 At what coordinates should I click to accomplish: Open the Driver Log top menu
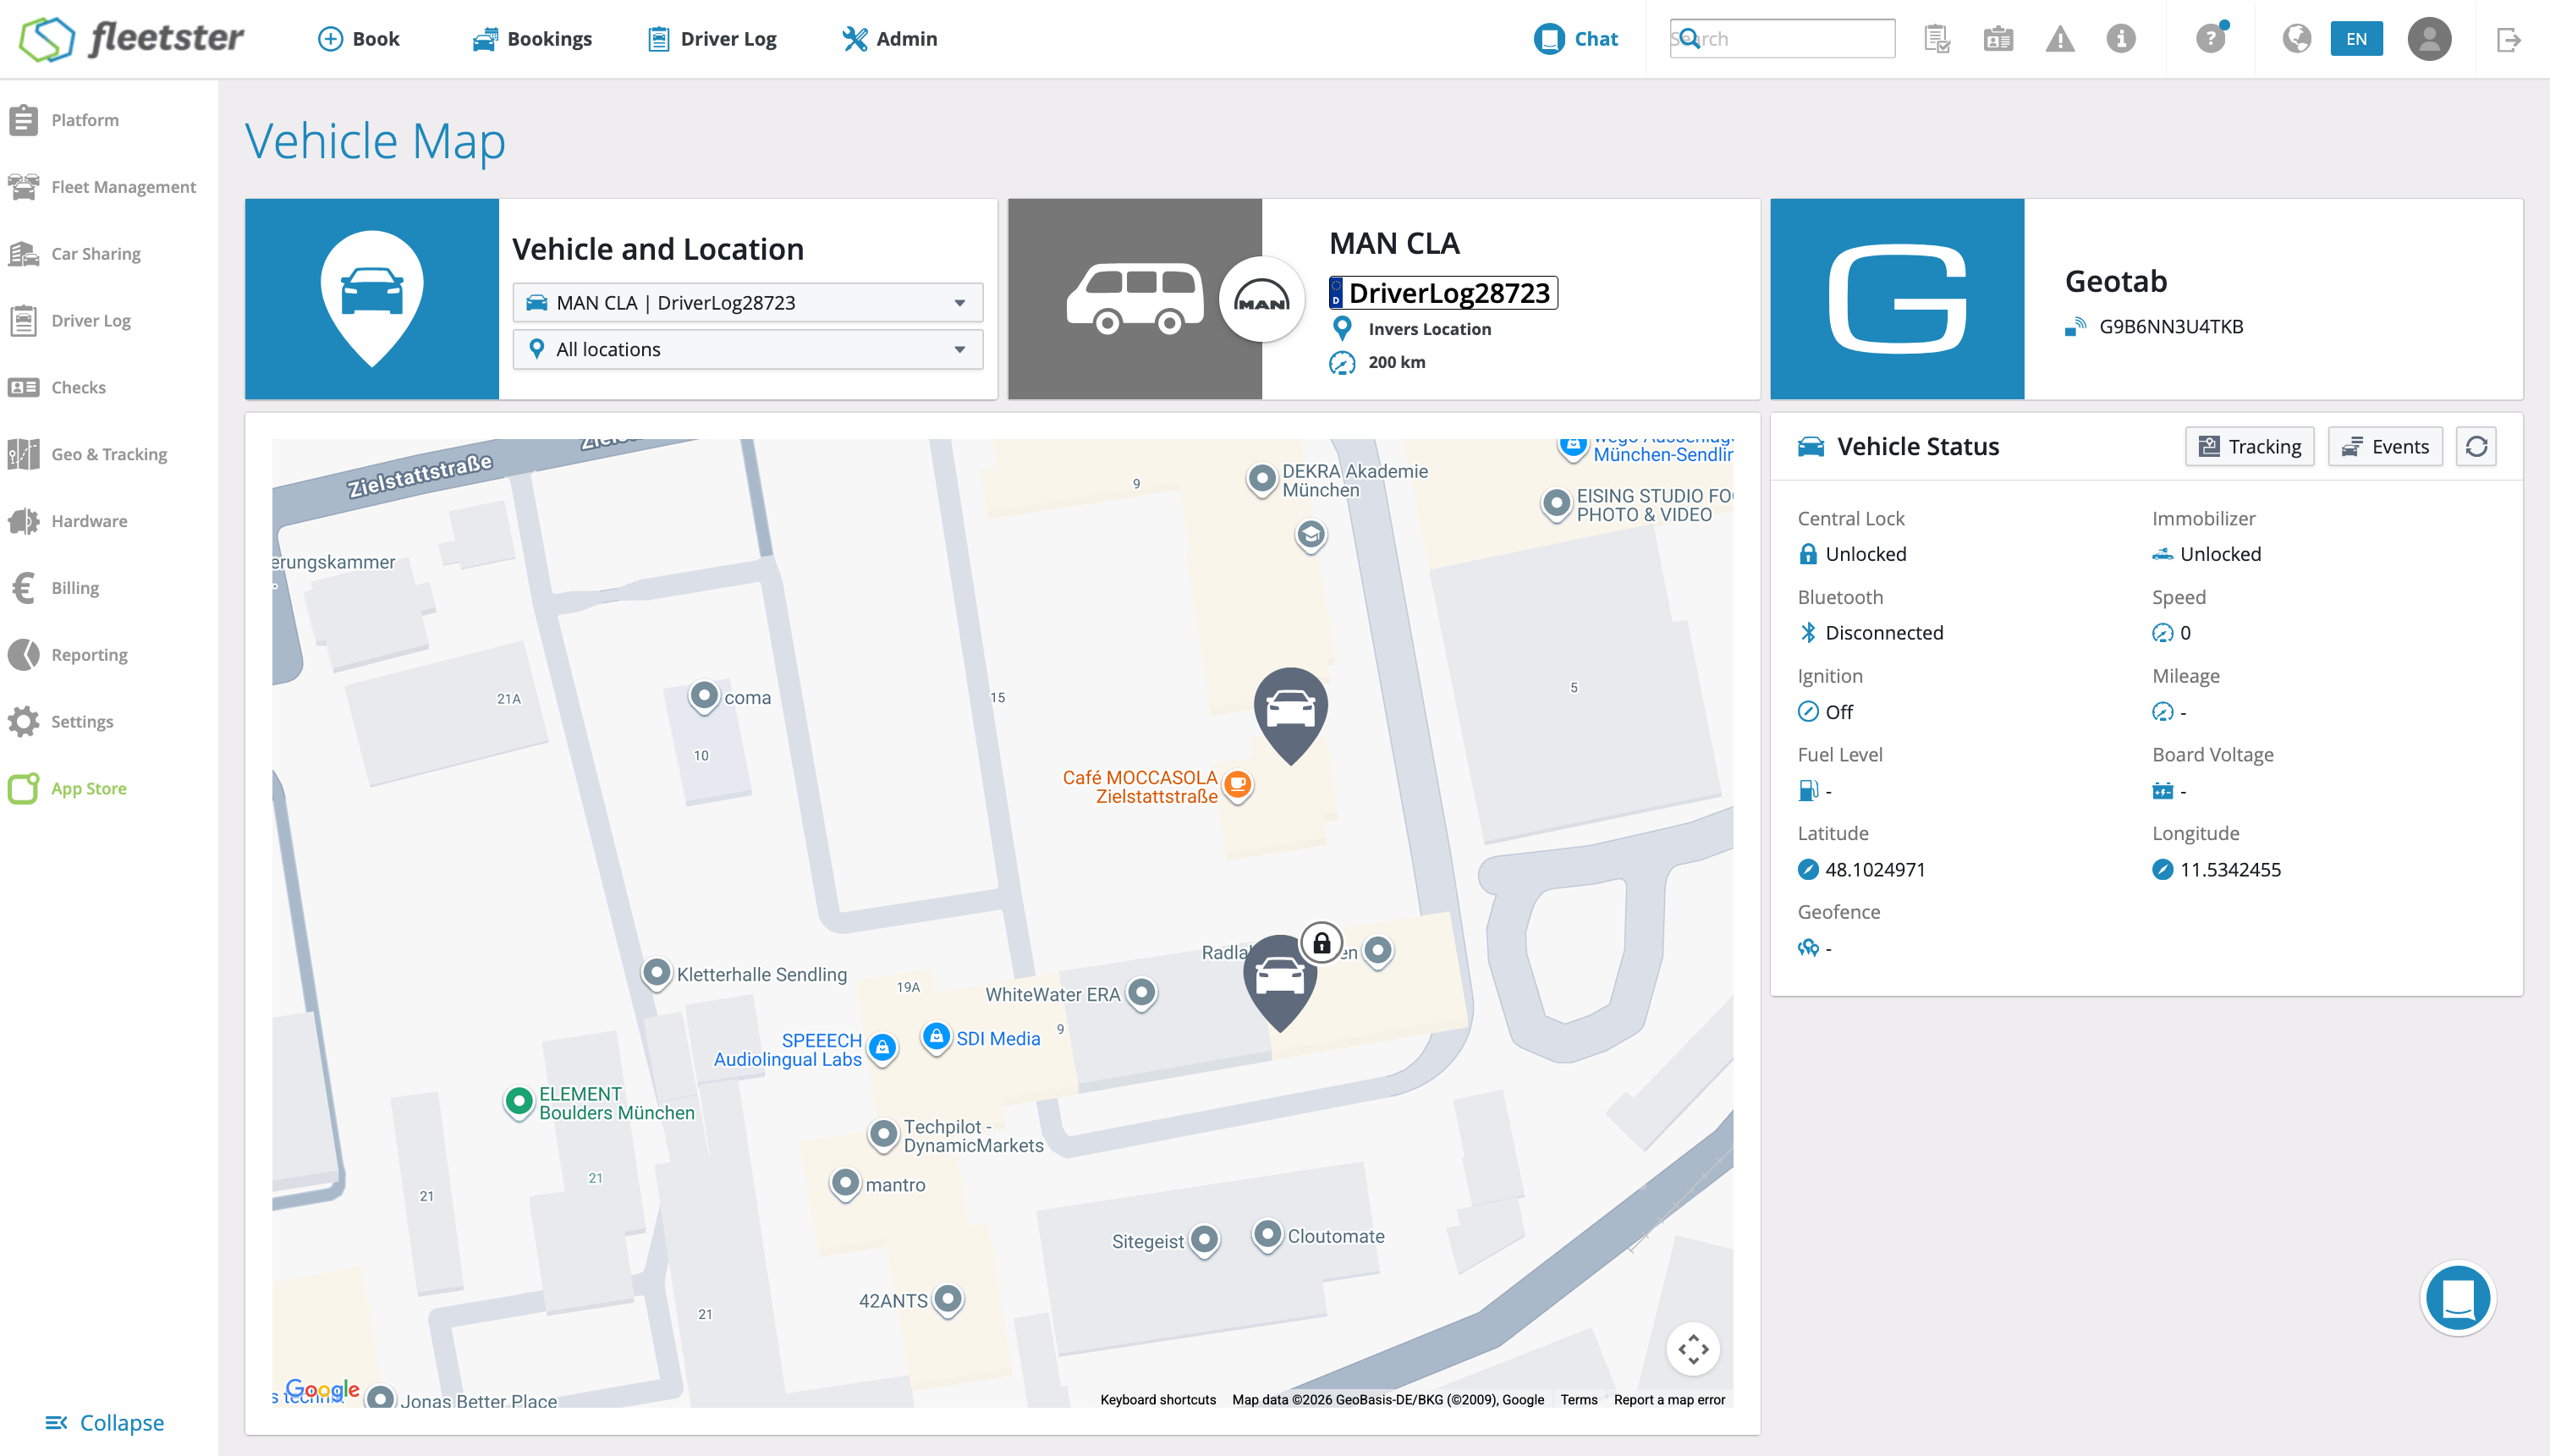712,39
